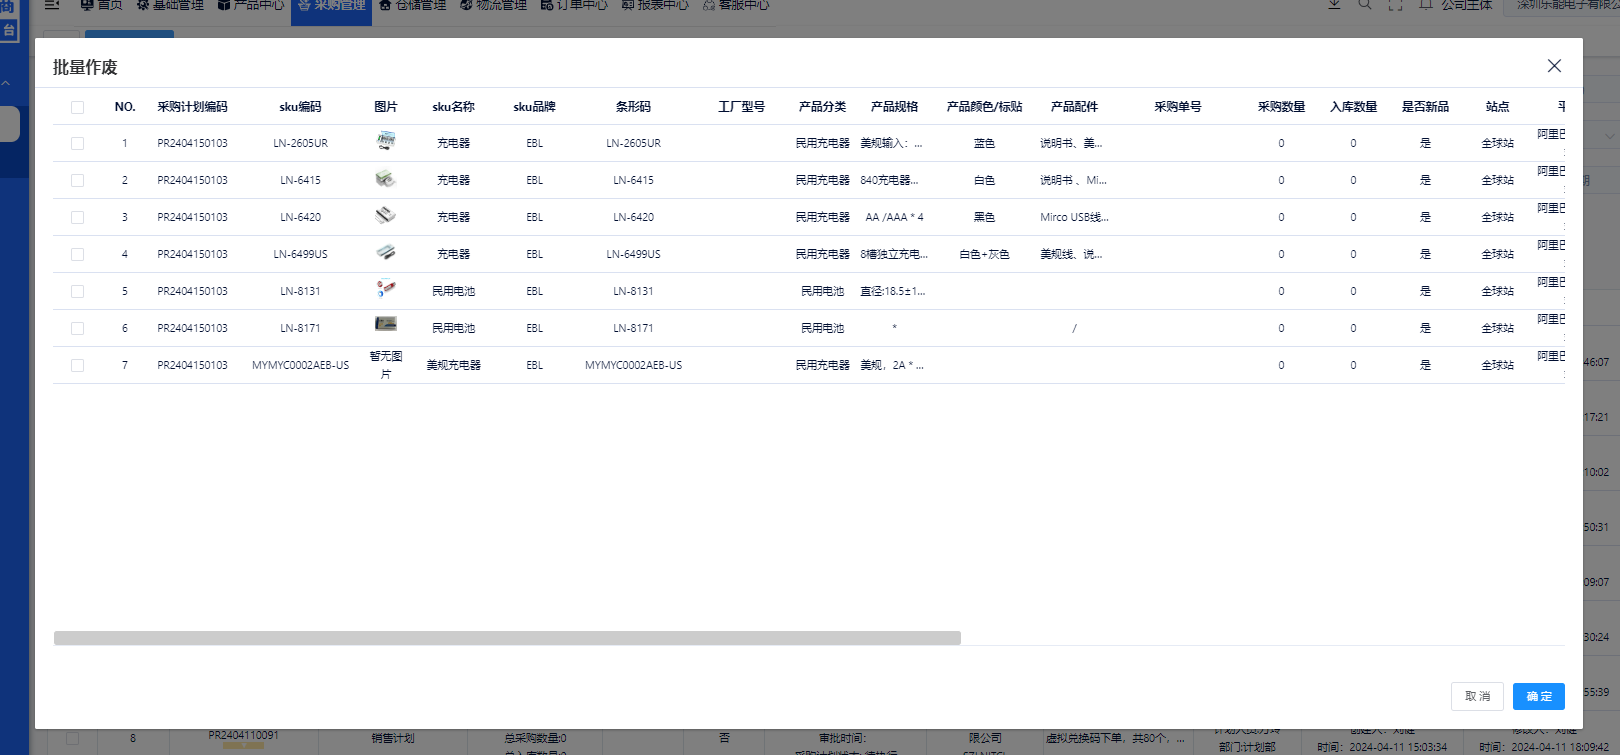
Task: Click the fullscreen icon in top bar
Action: coord(1396,5)
